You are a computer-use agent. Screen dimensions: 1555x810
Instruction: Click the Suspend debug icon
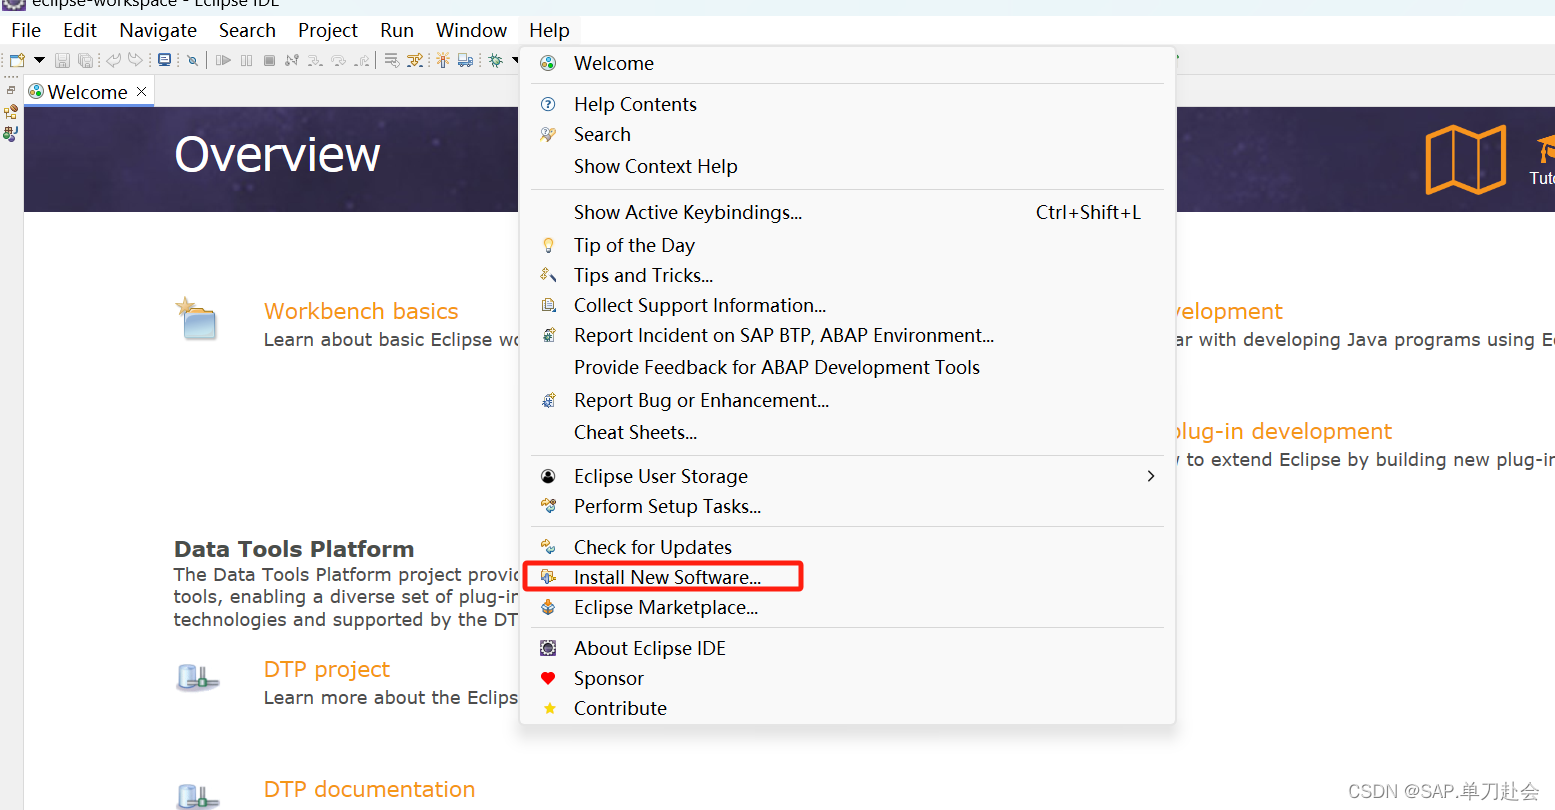pos(246,60)
